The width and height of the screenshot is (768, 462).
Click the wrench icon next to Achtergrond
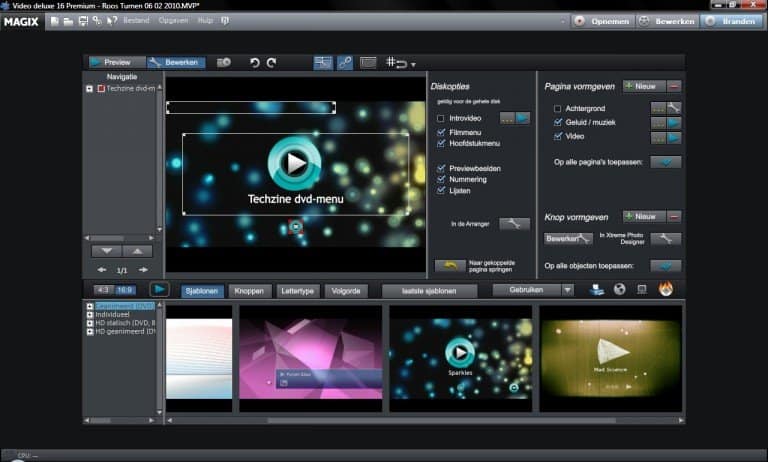pos(673,108)
